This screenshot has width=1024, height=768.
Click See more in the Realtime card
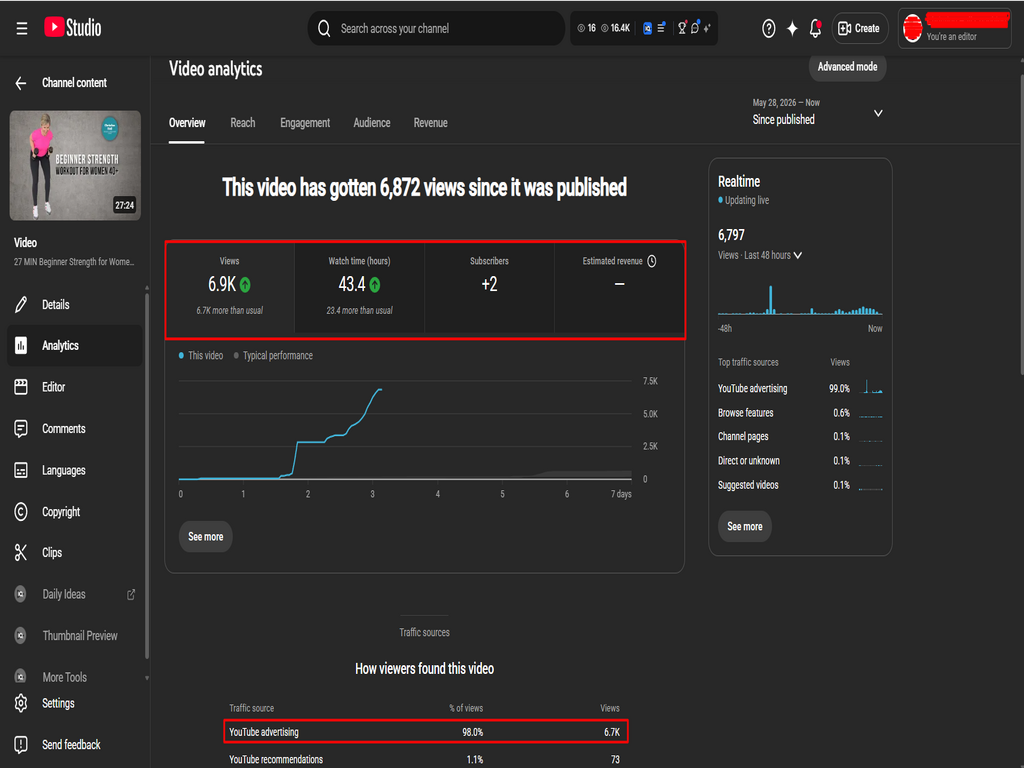coord(744,526)
